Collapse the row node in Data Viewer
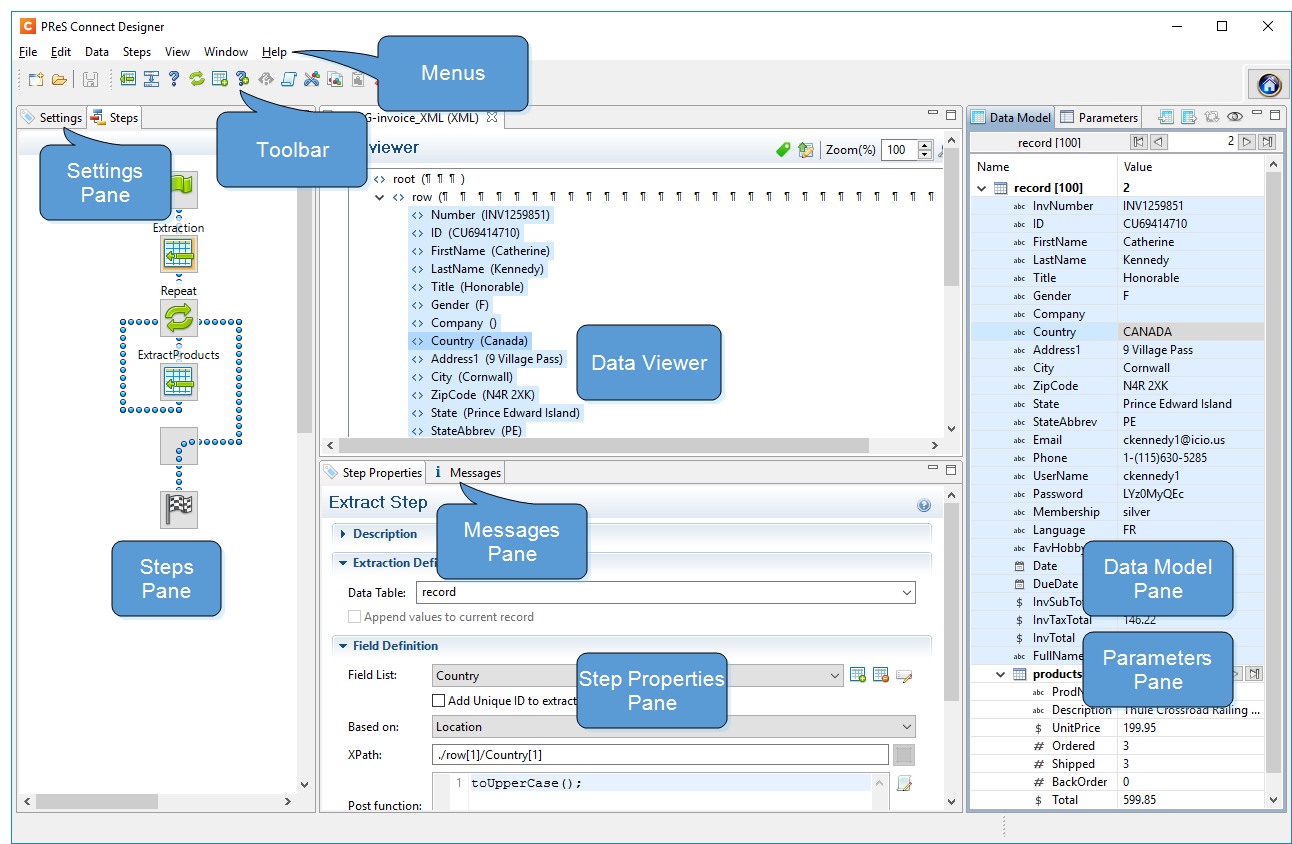 tap(380, 197)
